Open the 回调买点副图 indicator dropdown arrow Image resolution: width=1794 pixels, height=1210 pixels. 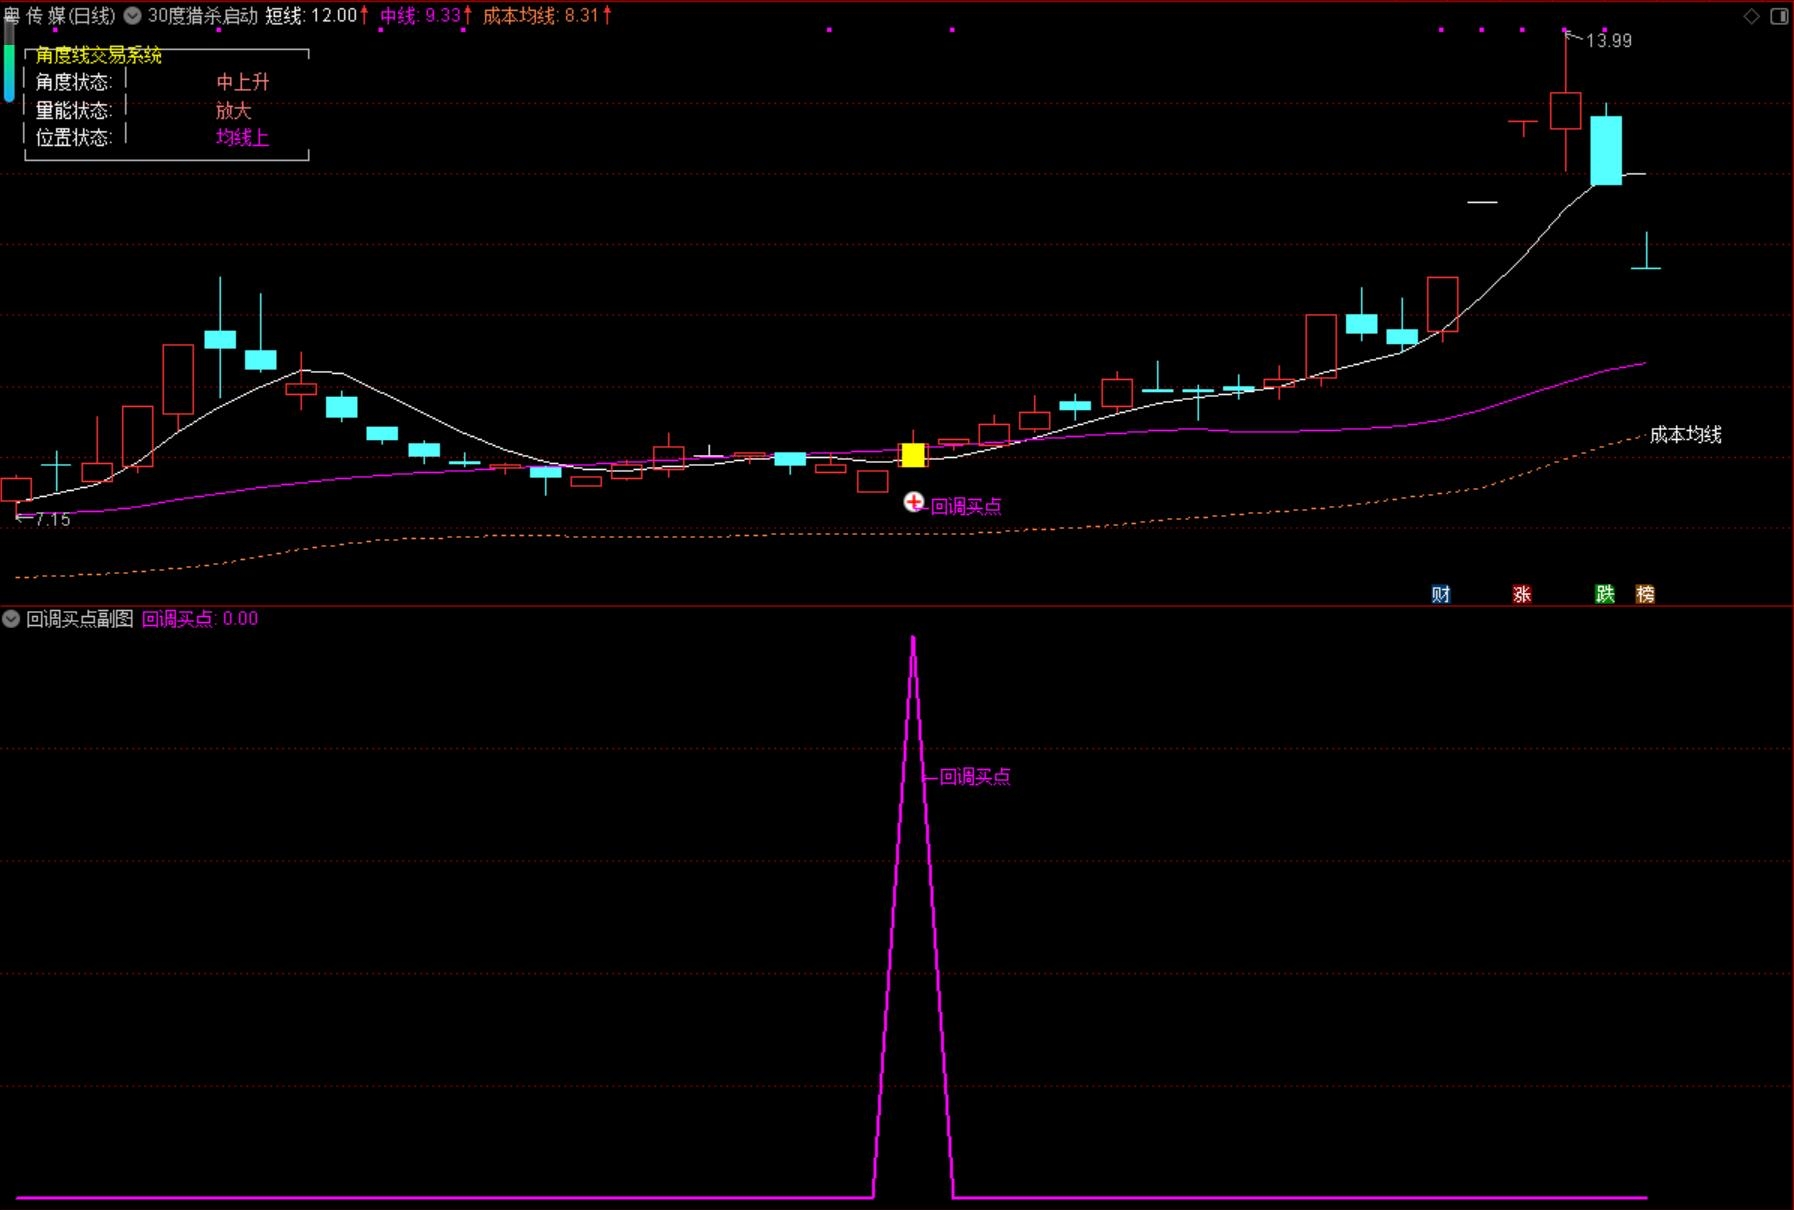click(11, 619)
